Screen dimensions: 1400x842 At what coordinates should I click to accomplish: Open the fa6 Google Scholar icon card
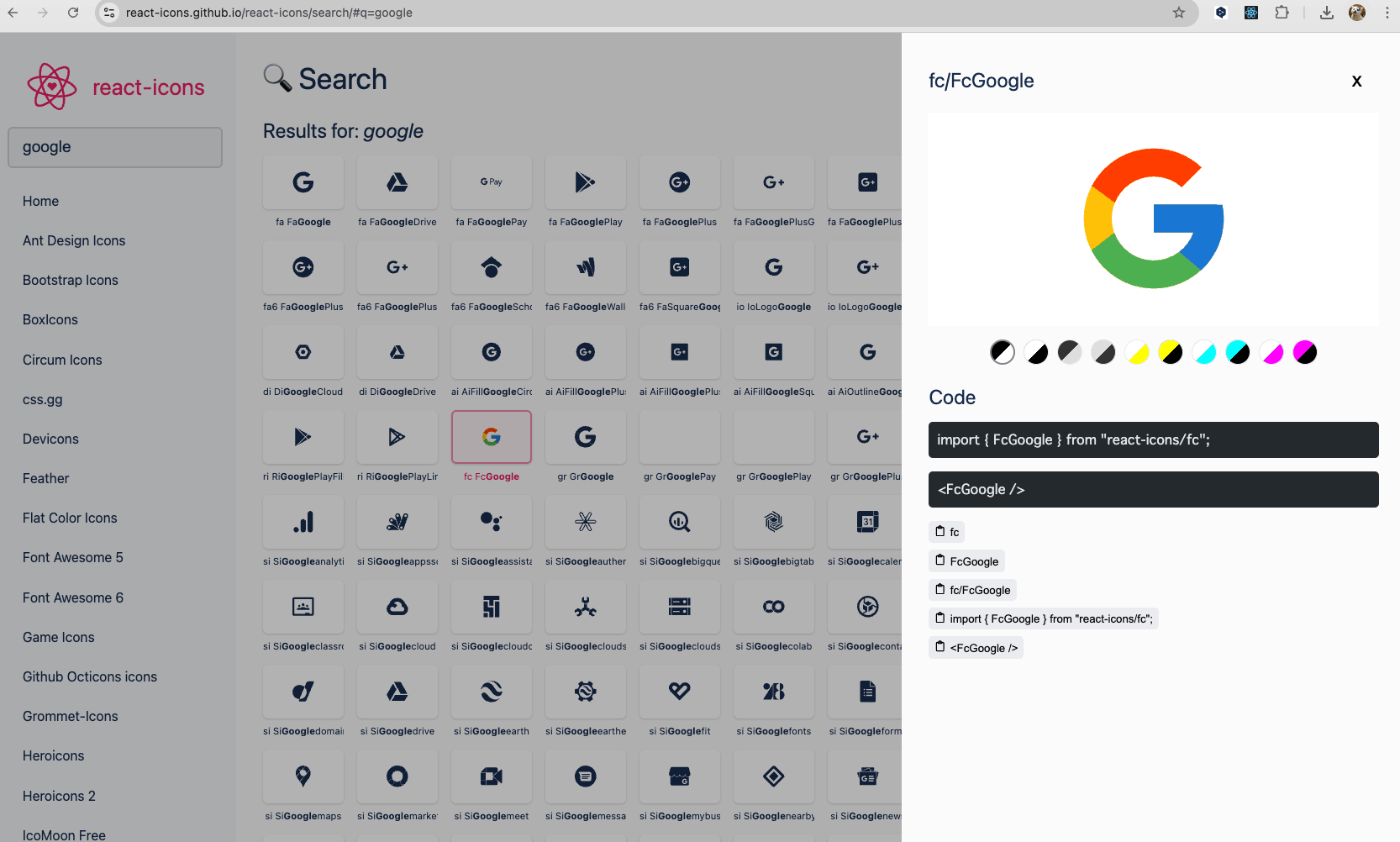pos(491,268)
